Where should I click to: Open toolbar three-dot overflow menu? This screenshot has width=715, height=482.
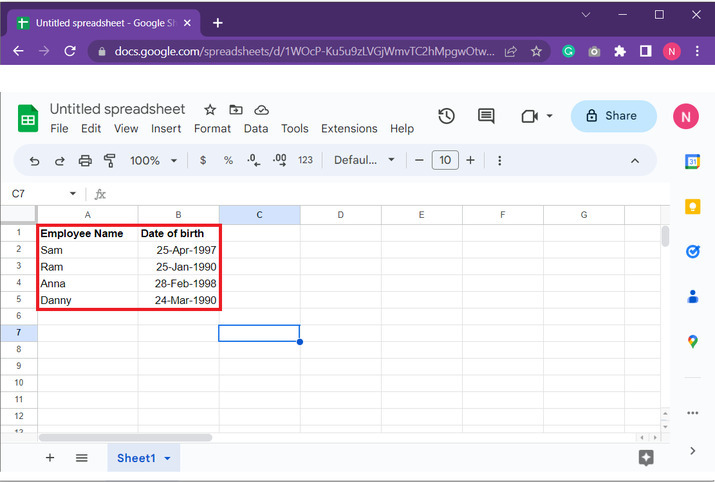[500, 161]
